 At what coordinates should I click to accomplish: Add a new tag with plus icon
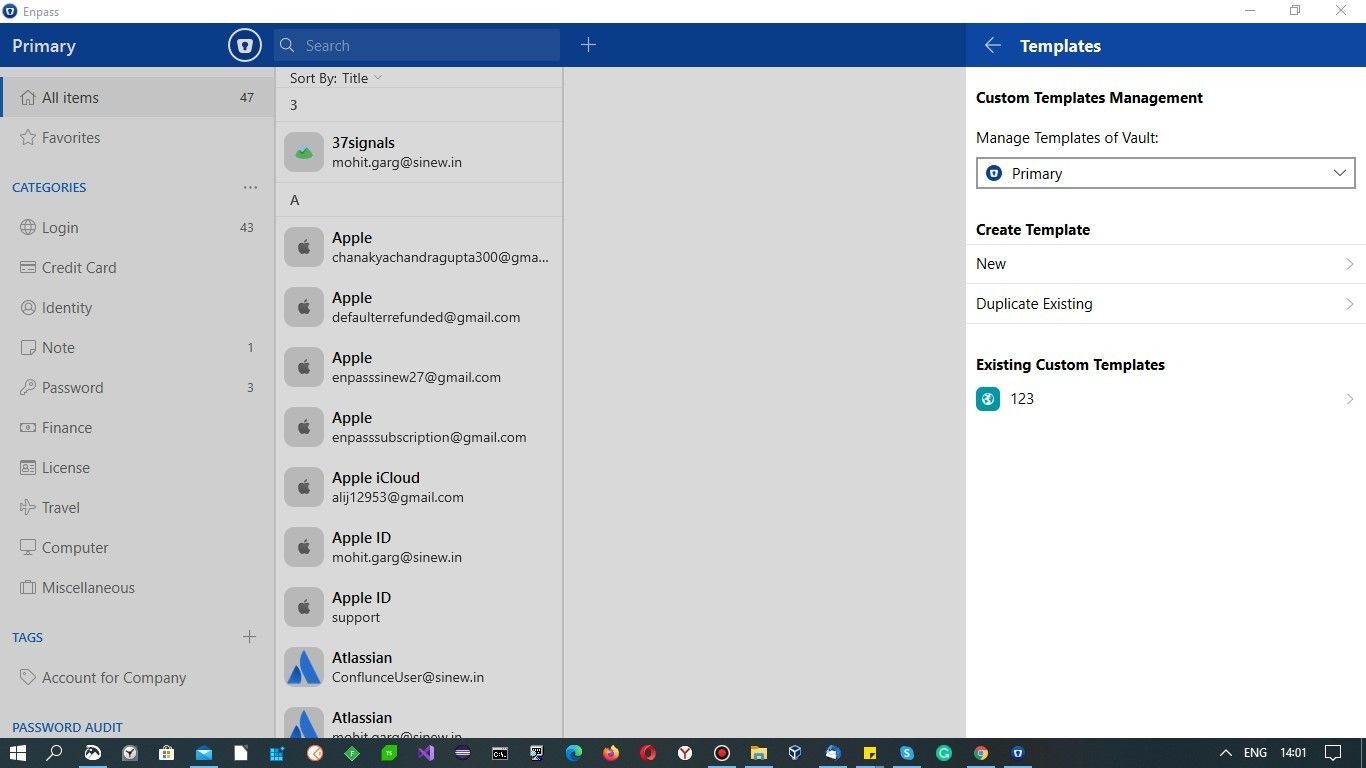(250, 637)
